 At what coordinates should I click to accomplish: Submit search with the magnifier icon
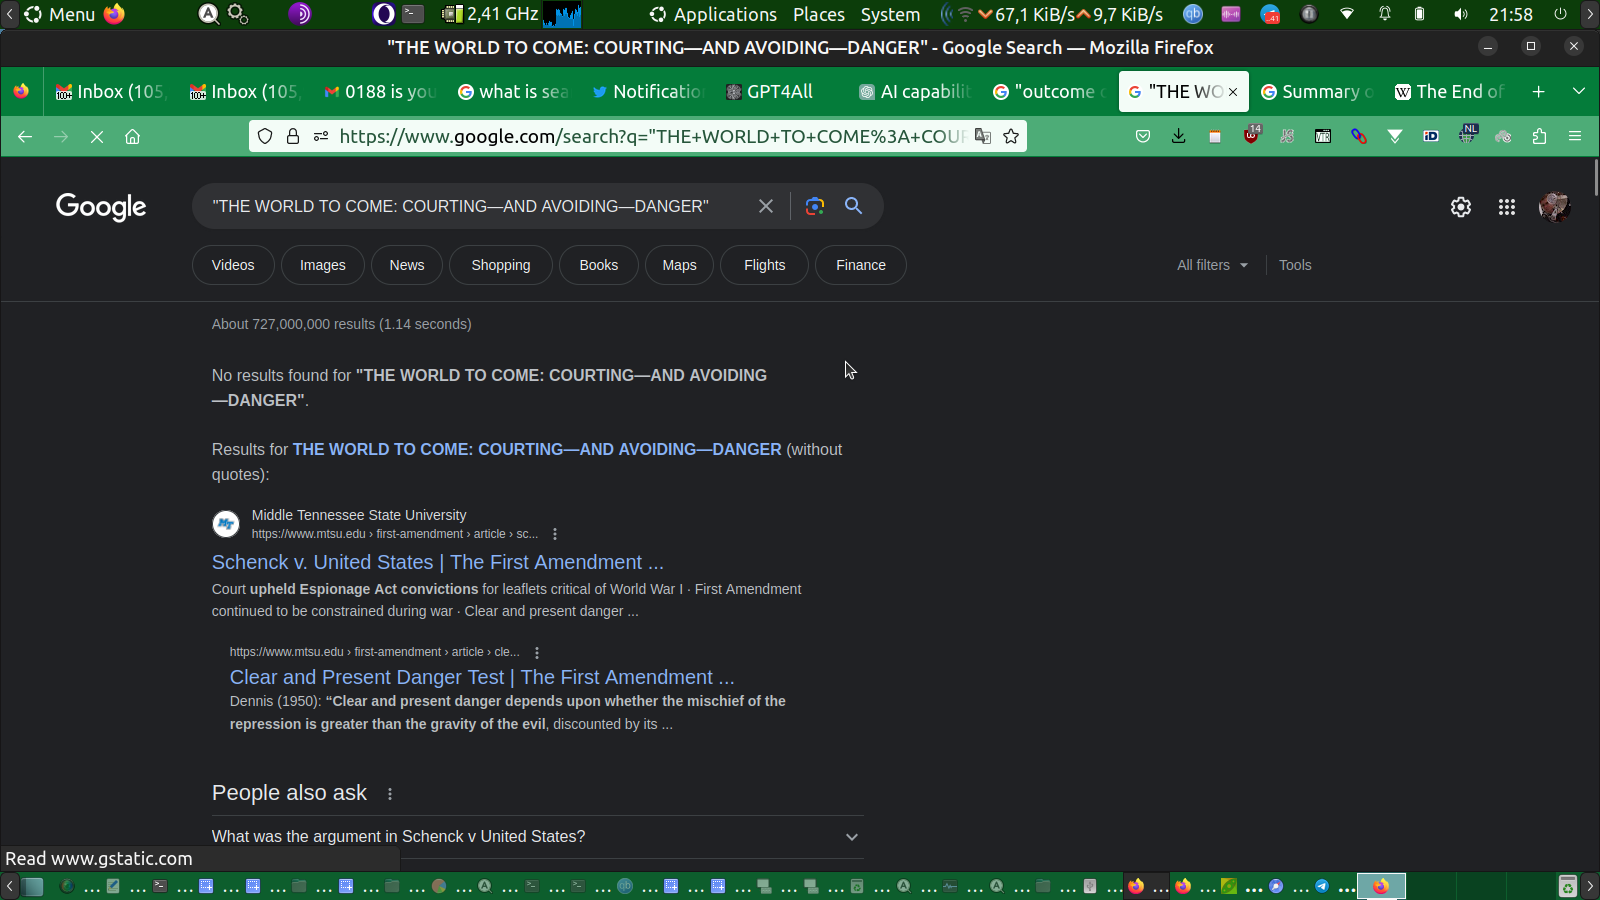pyautogui.click(x=853, y=206)
